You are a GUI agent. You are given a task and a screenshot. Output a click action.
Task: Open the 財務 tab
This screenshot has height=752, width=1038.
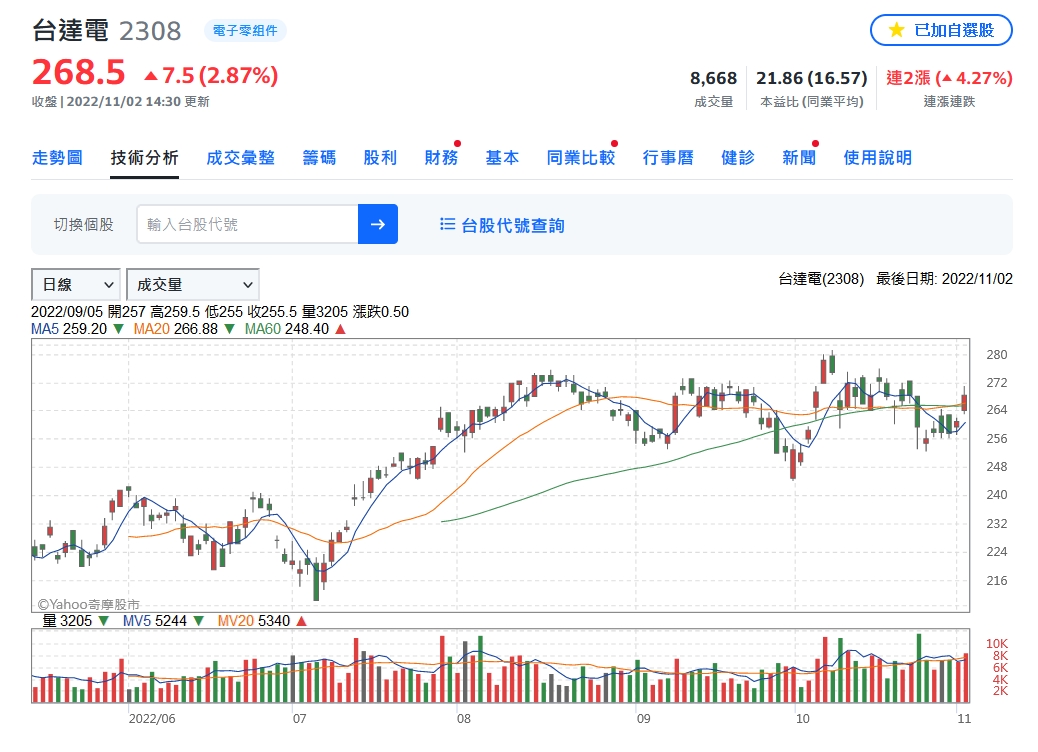pos(442,158)
